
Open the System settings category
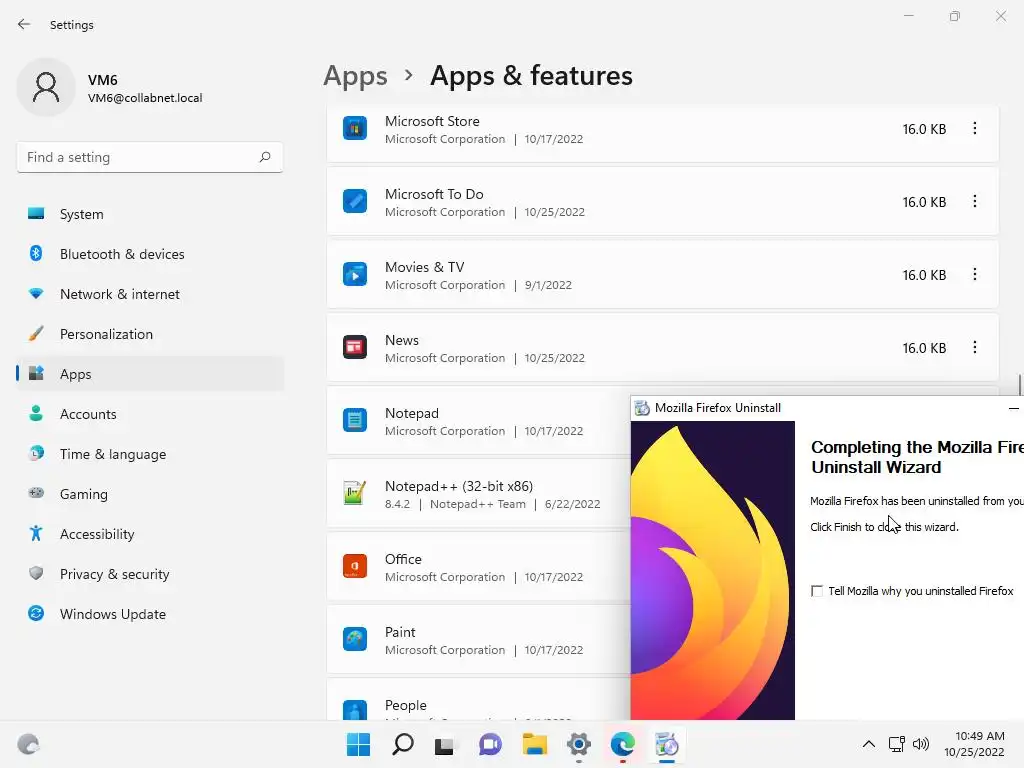(x=150, y=214)
